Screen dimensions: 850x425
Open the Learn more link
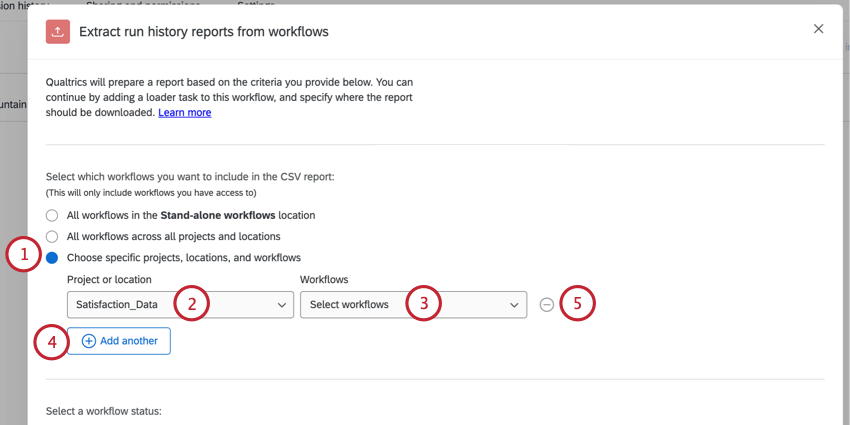184,113
